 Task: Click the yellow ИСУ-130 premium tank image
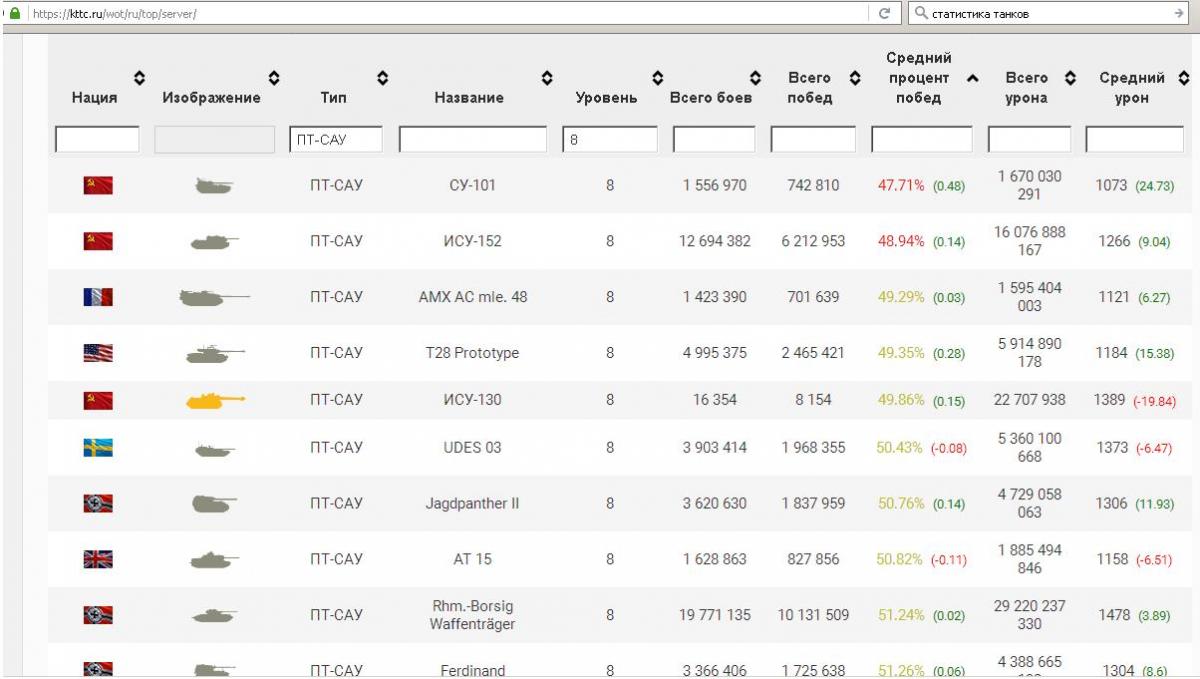click(x=214, y=400)
